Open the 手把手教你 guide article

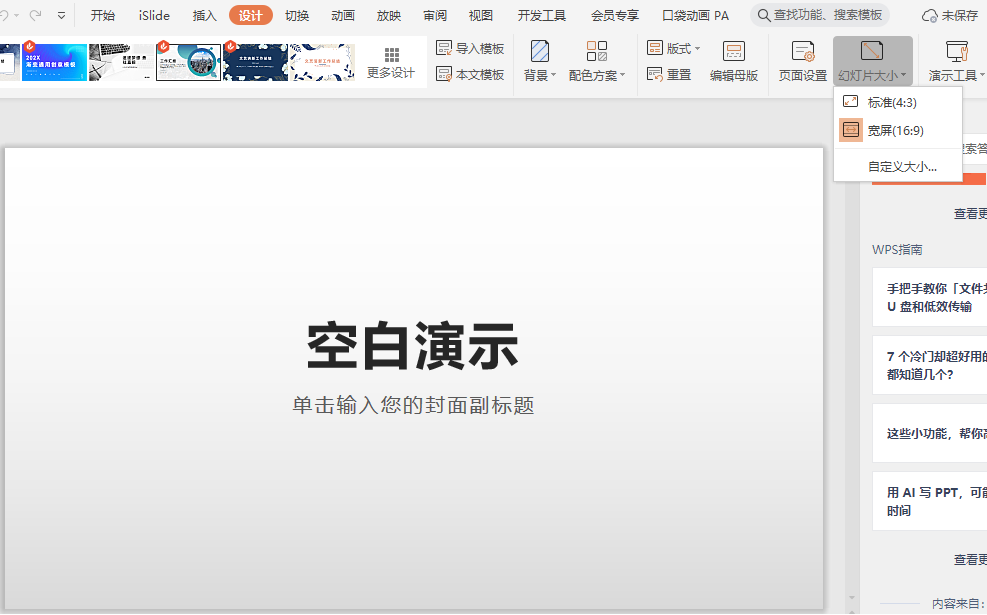click(930, 297)
